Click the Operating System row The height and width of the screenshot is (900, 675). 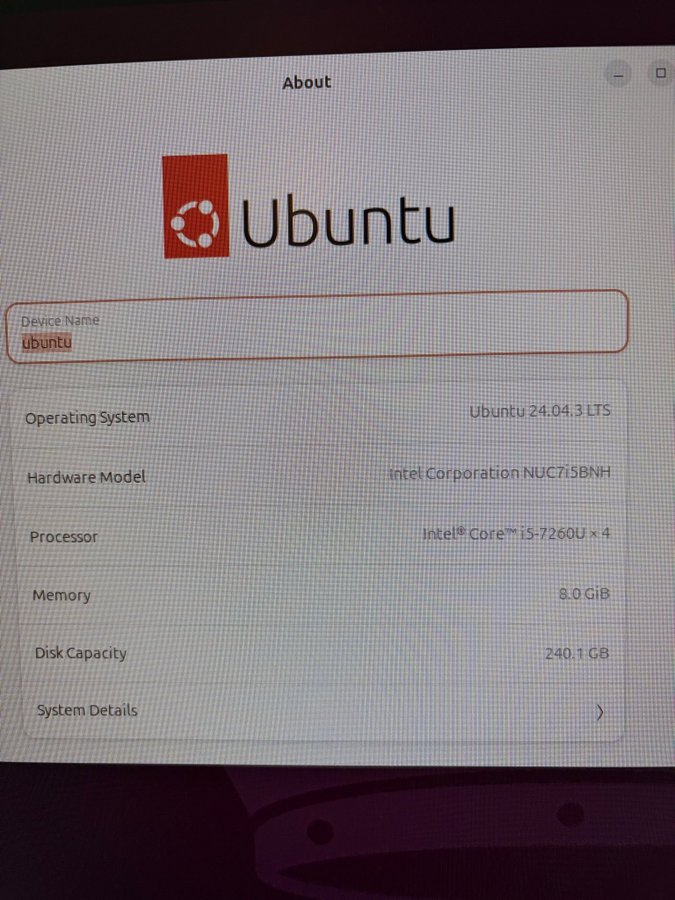coord(319,415)
